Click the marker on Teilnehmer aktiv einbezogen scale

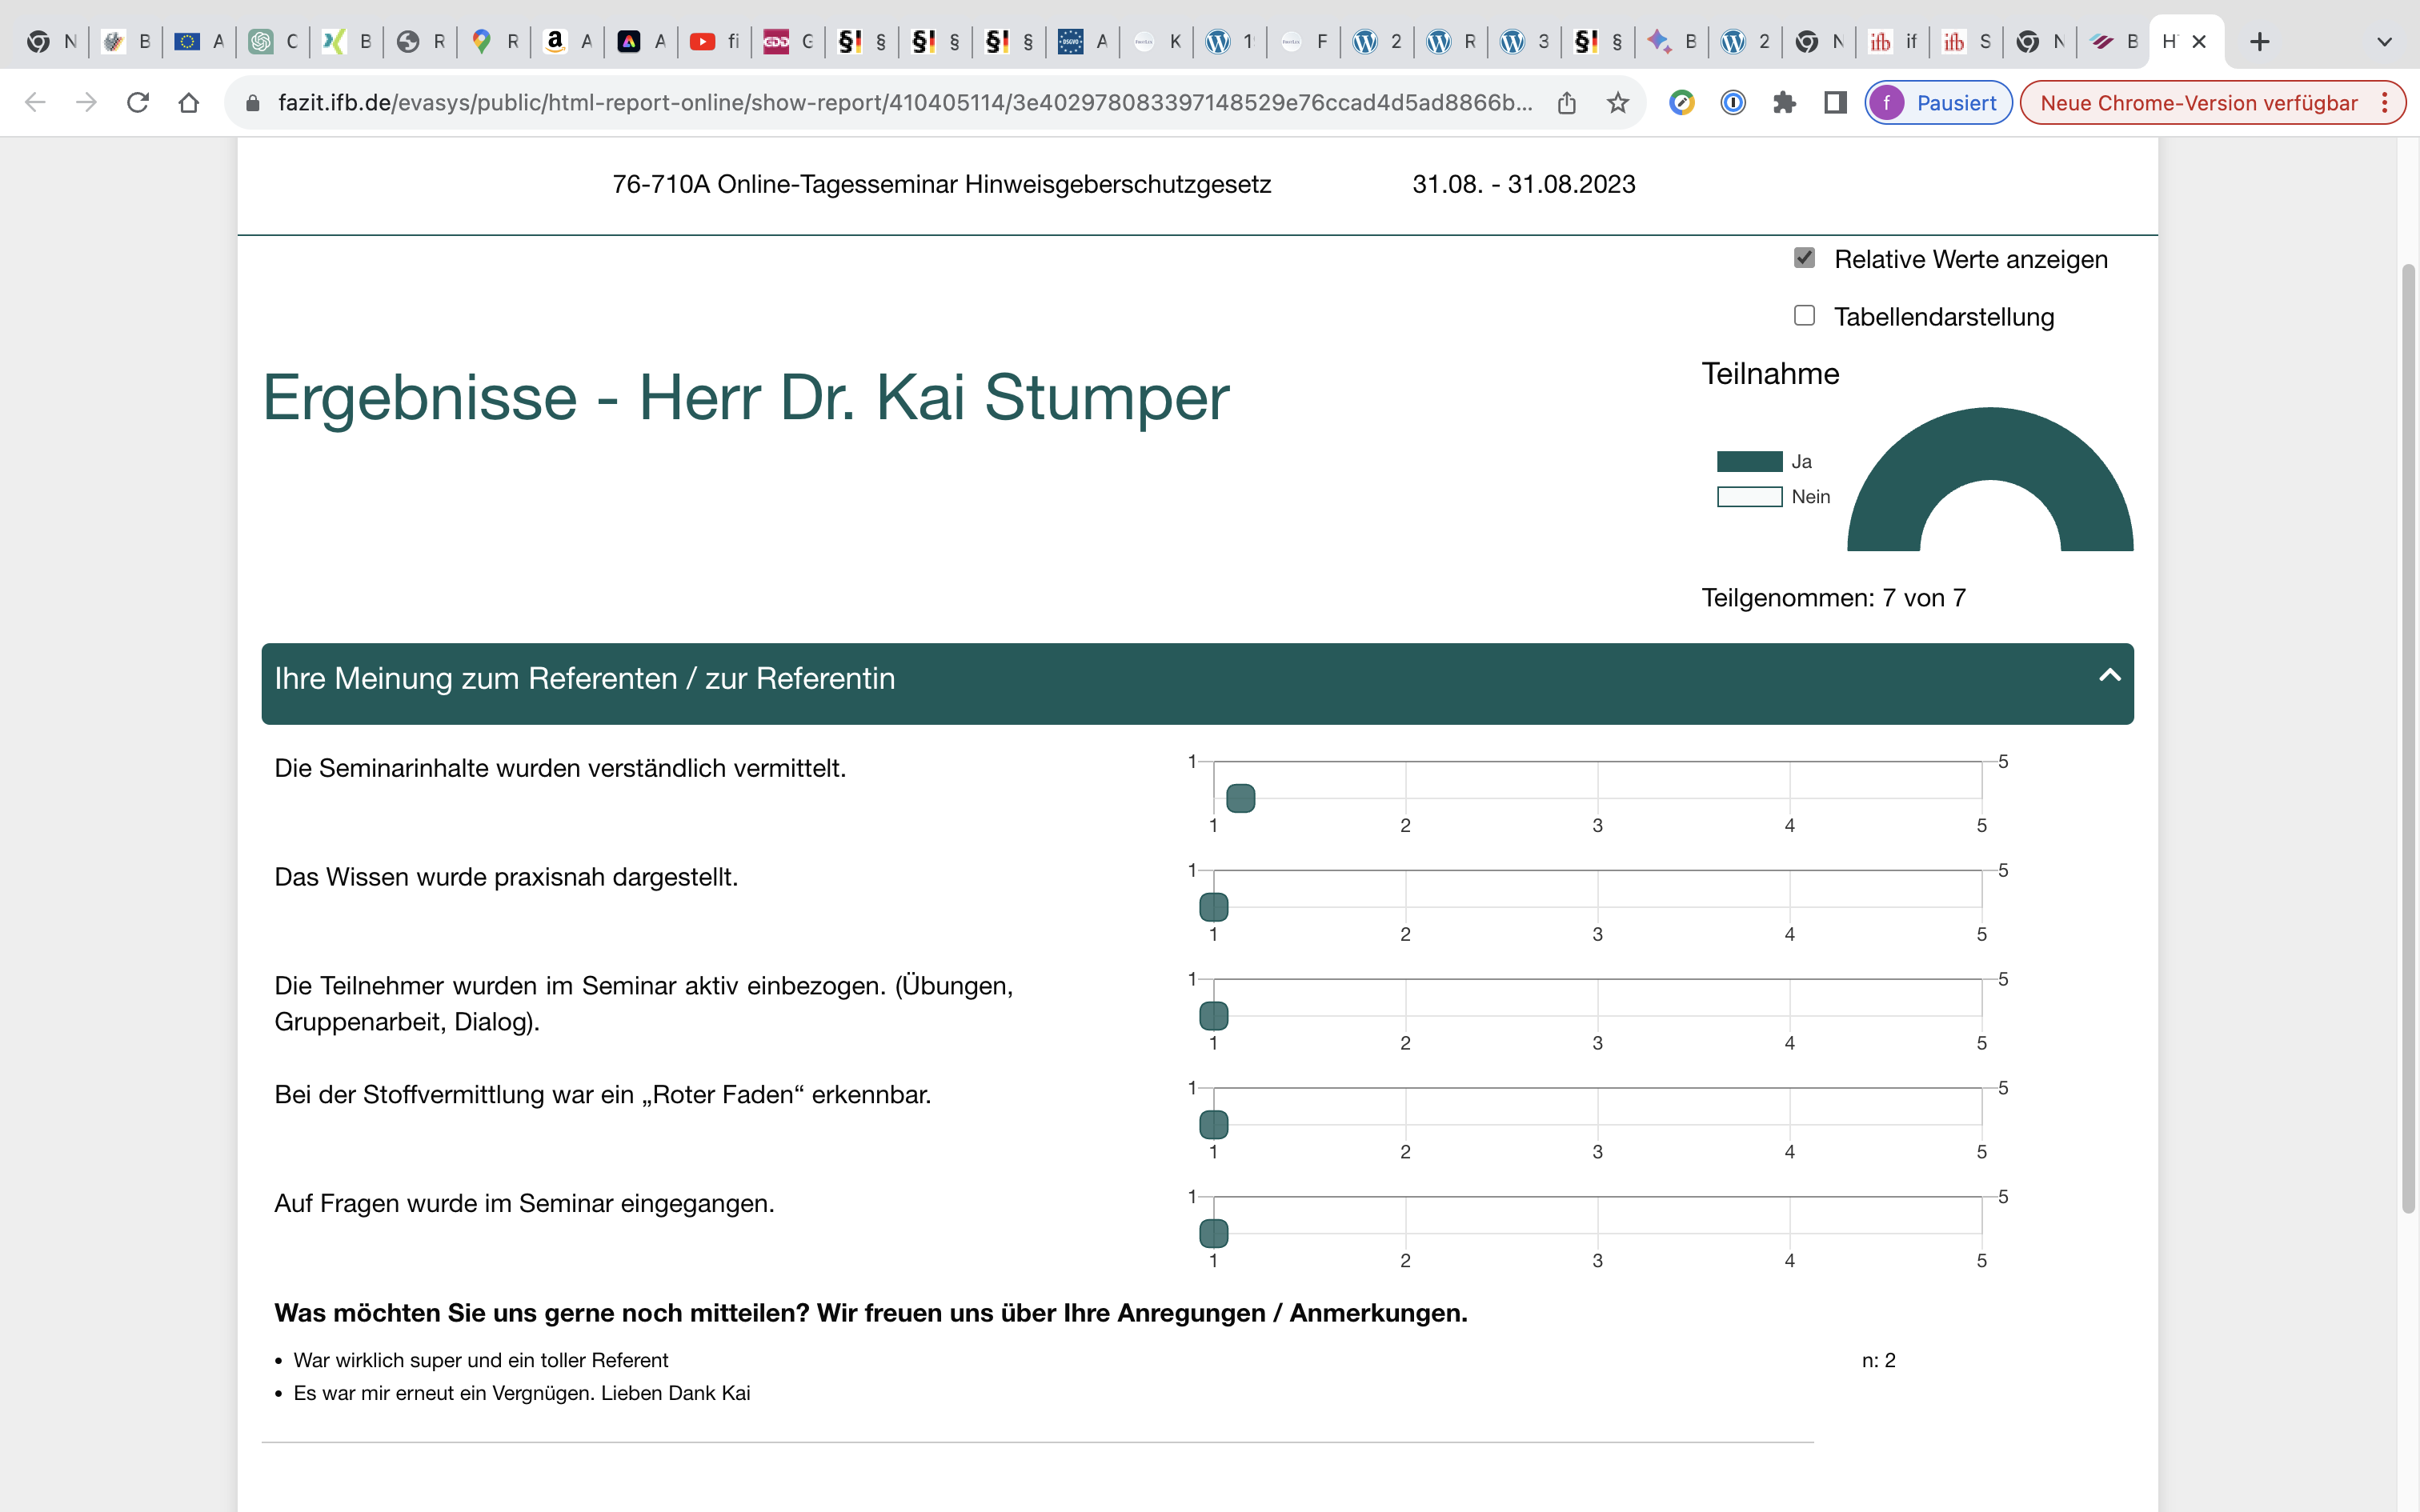coord(1213,1016)
